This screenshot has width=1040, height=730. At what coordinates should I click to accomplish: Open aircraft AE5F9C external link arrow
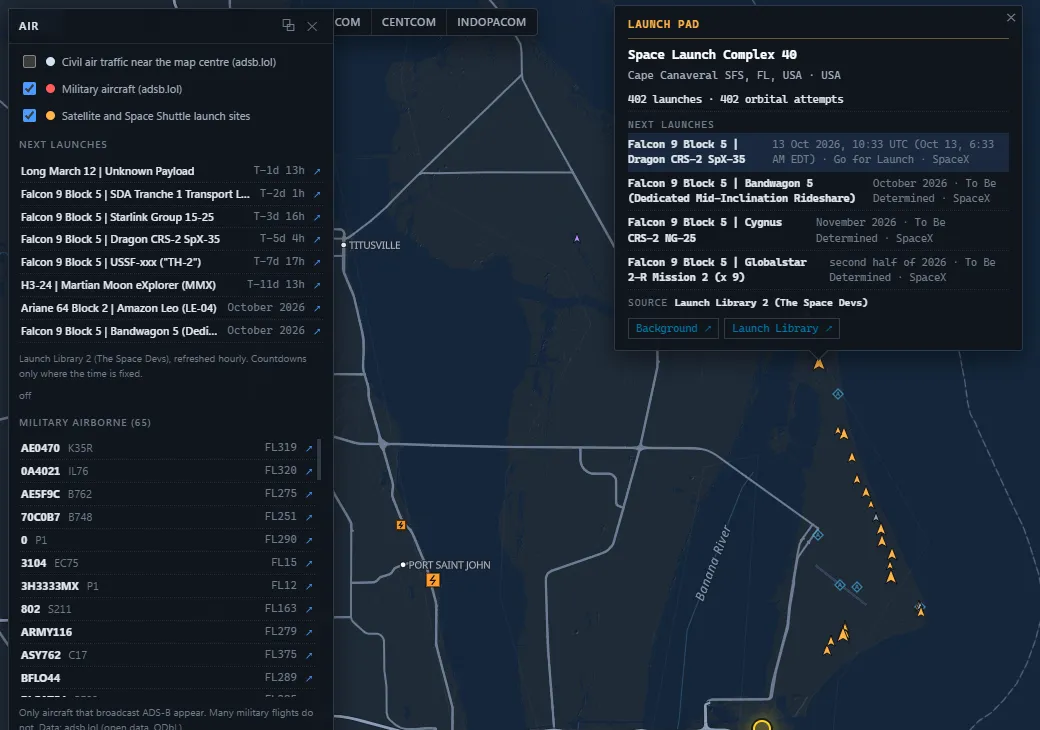pos(309,494)
